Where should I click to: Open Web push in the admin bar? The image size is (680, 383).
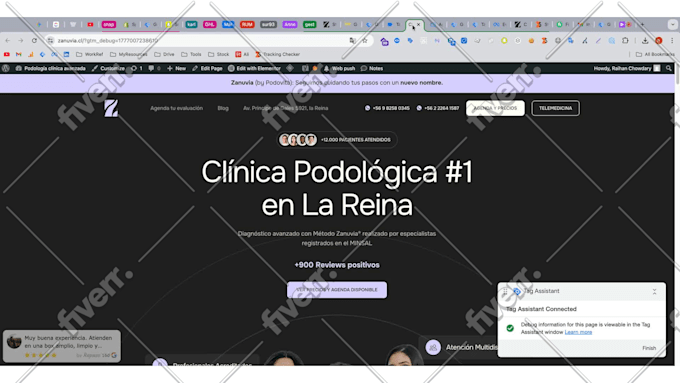[x=340, y=68]
